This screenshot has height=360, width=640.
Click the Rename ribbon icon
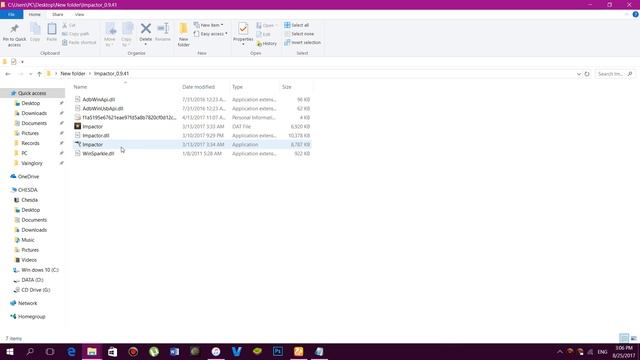pyautogui.click(x=163, y=32)
